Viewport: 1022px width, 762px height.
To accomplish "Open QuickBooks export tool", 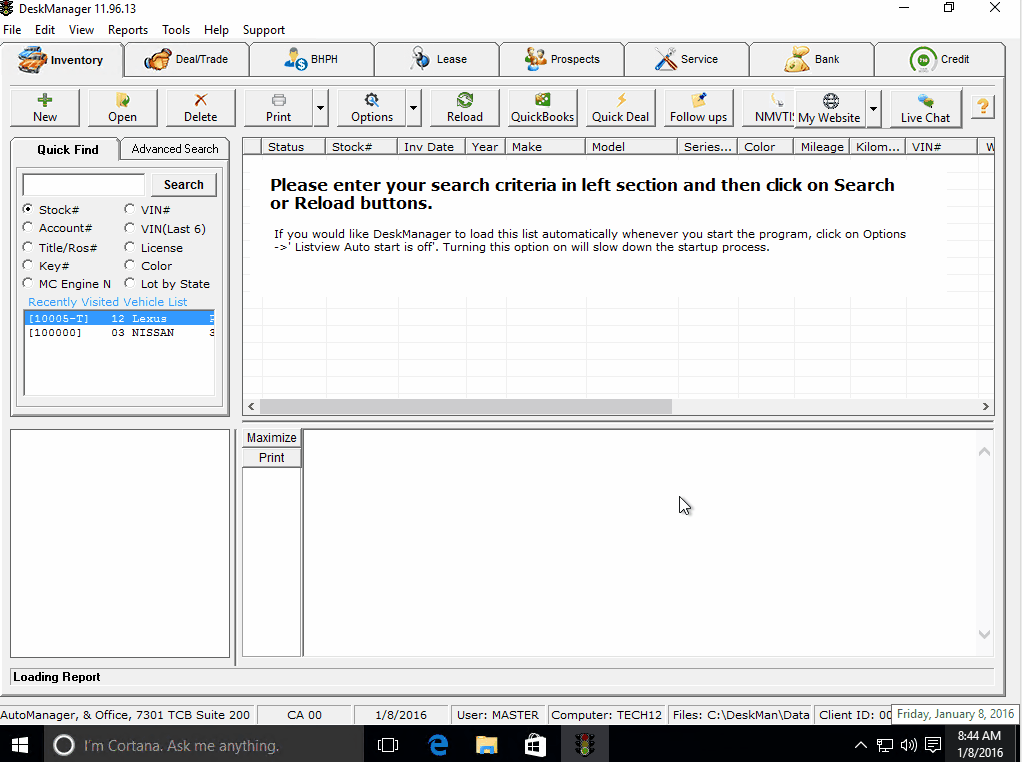I will [x=542, y=108].
